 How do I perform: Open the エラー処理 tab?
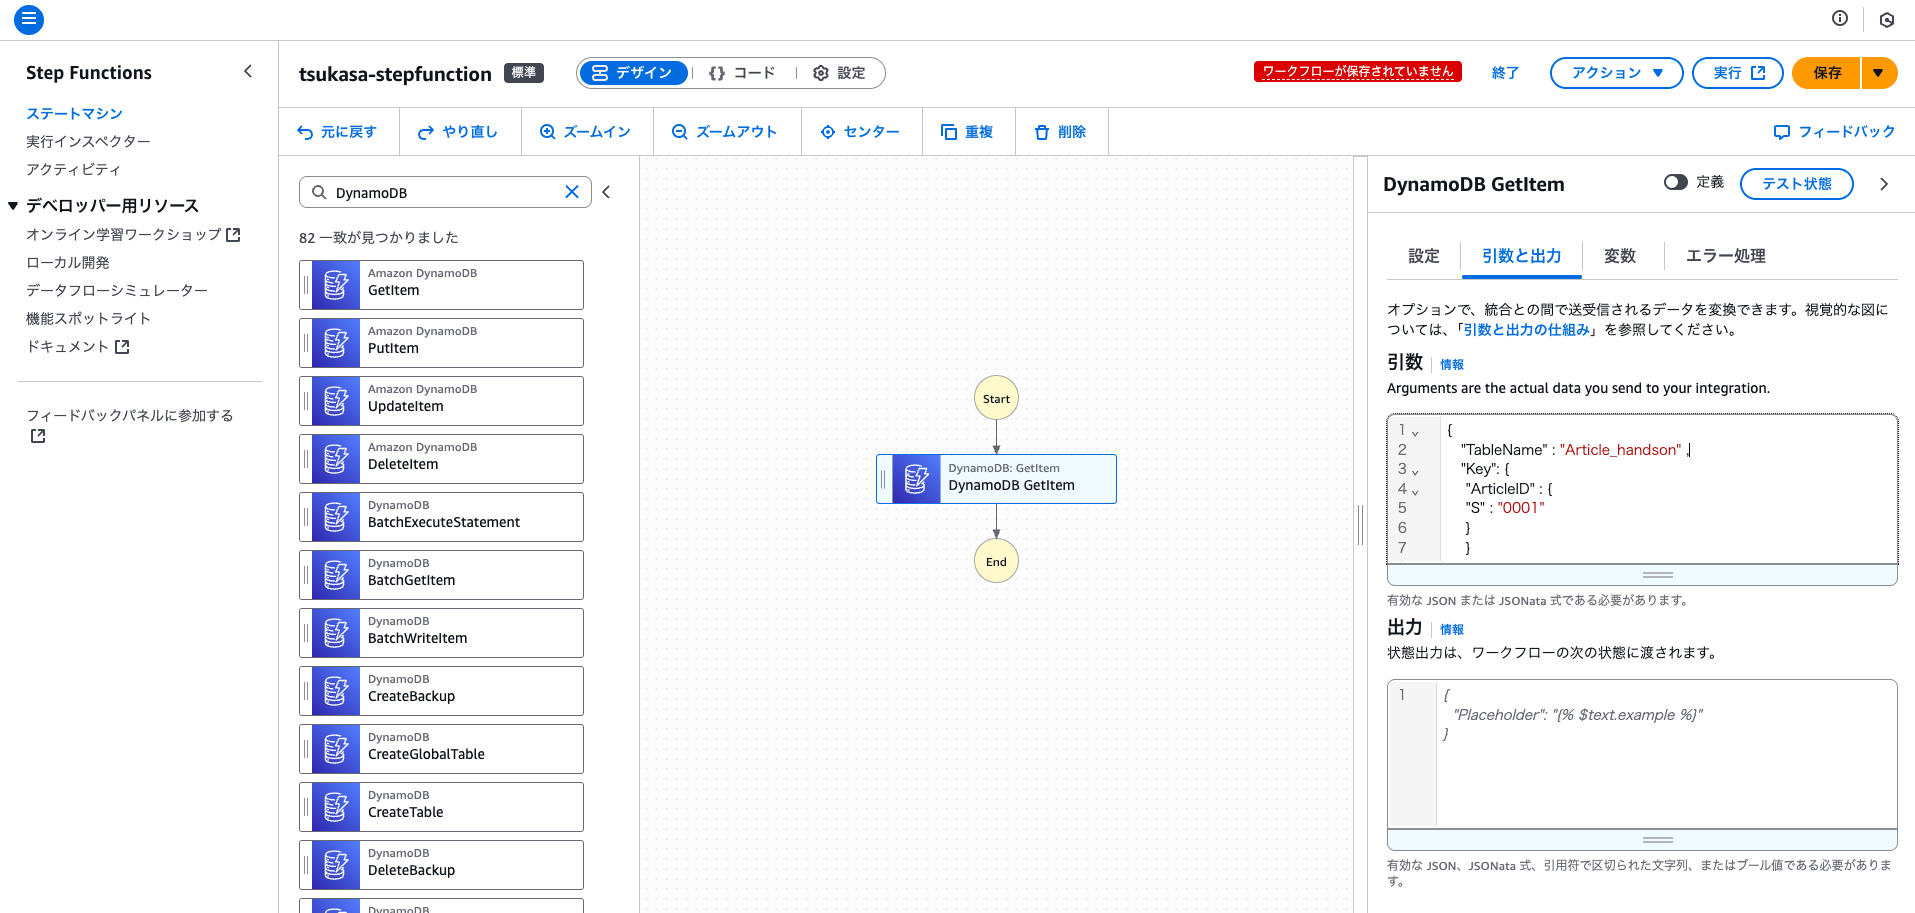pos(1725,256)
